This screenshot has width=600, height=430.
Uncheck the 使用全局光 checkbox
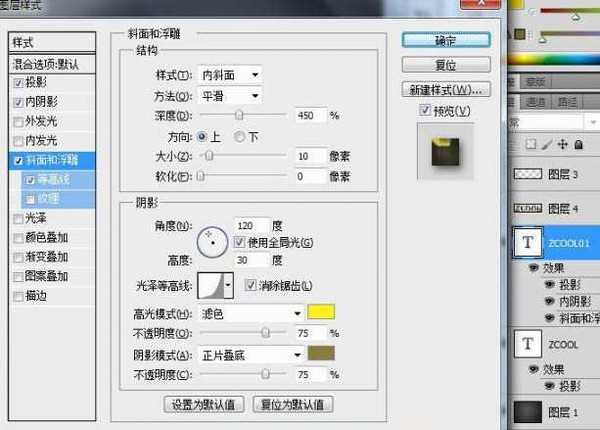tap(239, 242)
